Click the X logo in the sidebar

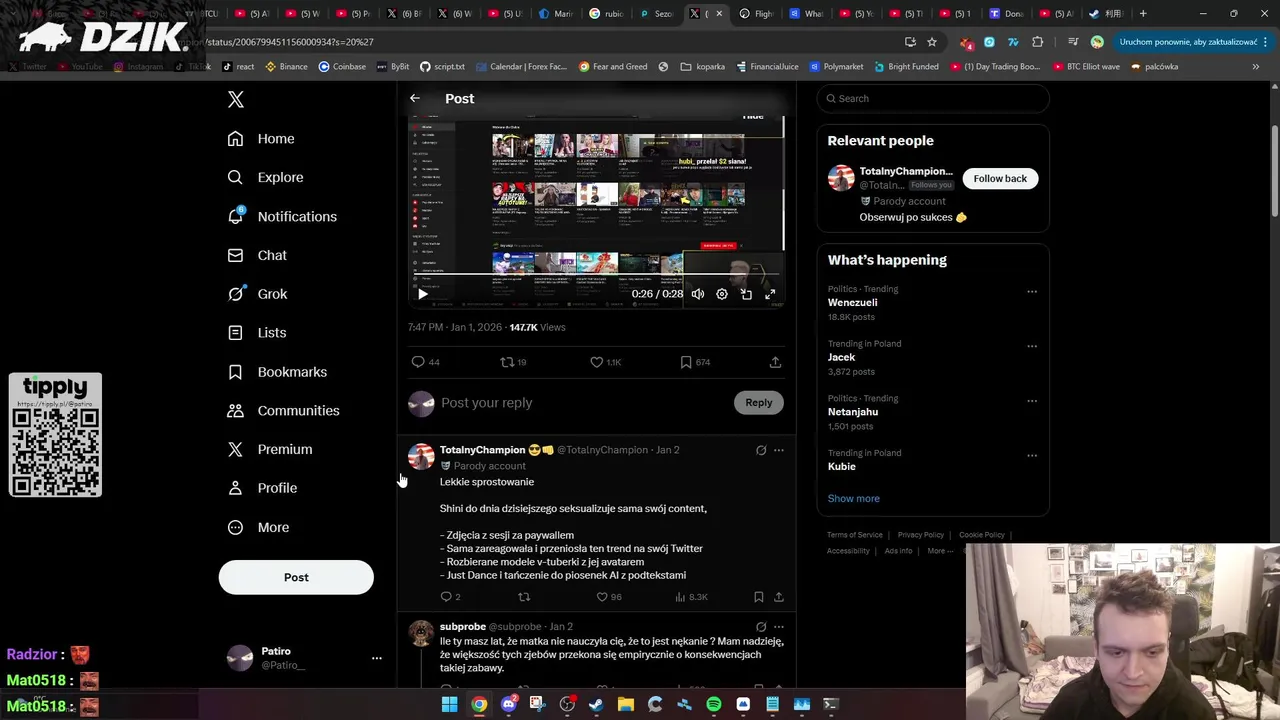236,99
